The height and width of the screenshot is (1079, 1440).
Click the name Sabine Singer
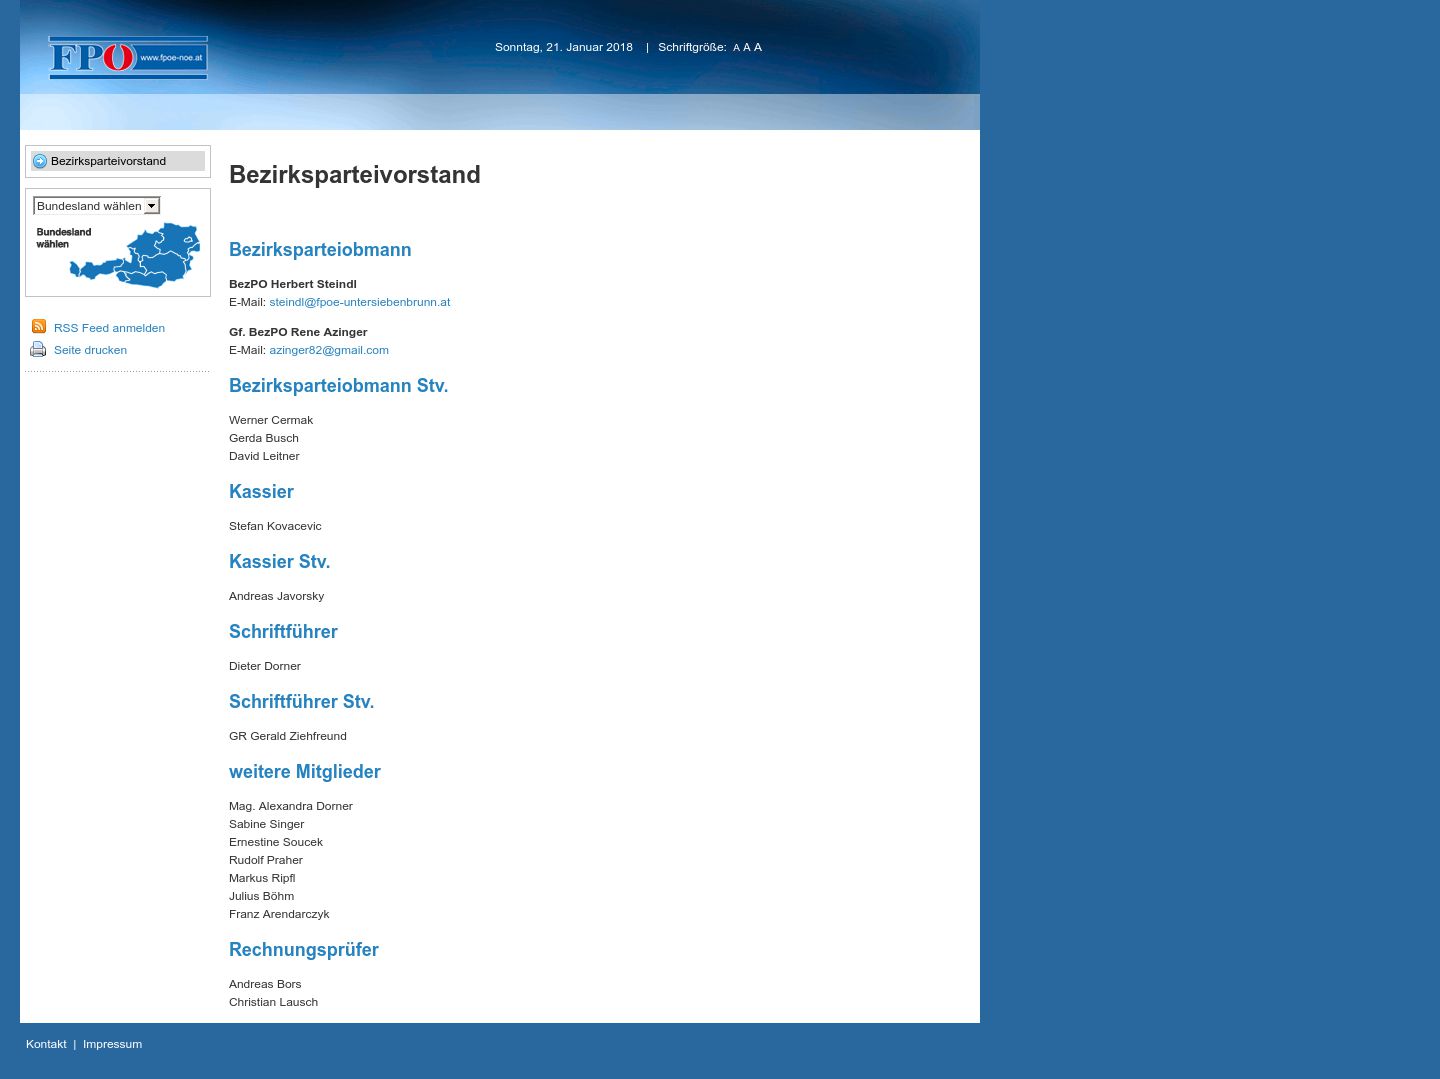point(266,824)
